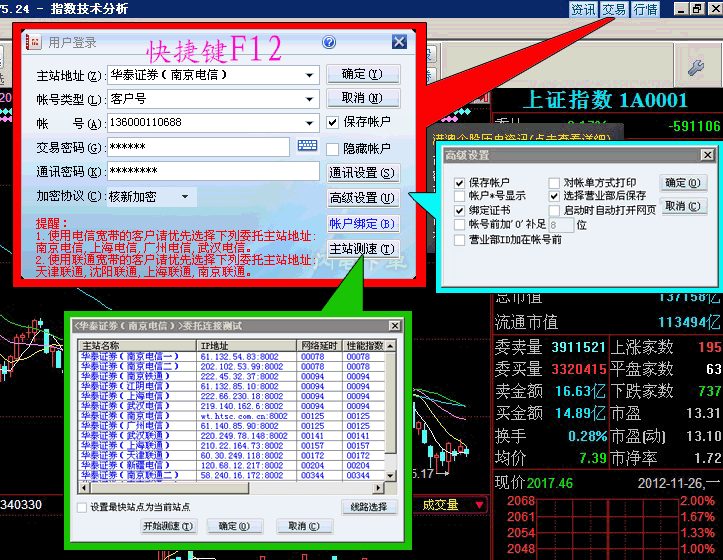Click the blue help question mark icon
Viewport: 723px width, 560px height.
328,42
